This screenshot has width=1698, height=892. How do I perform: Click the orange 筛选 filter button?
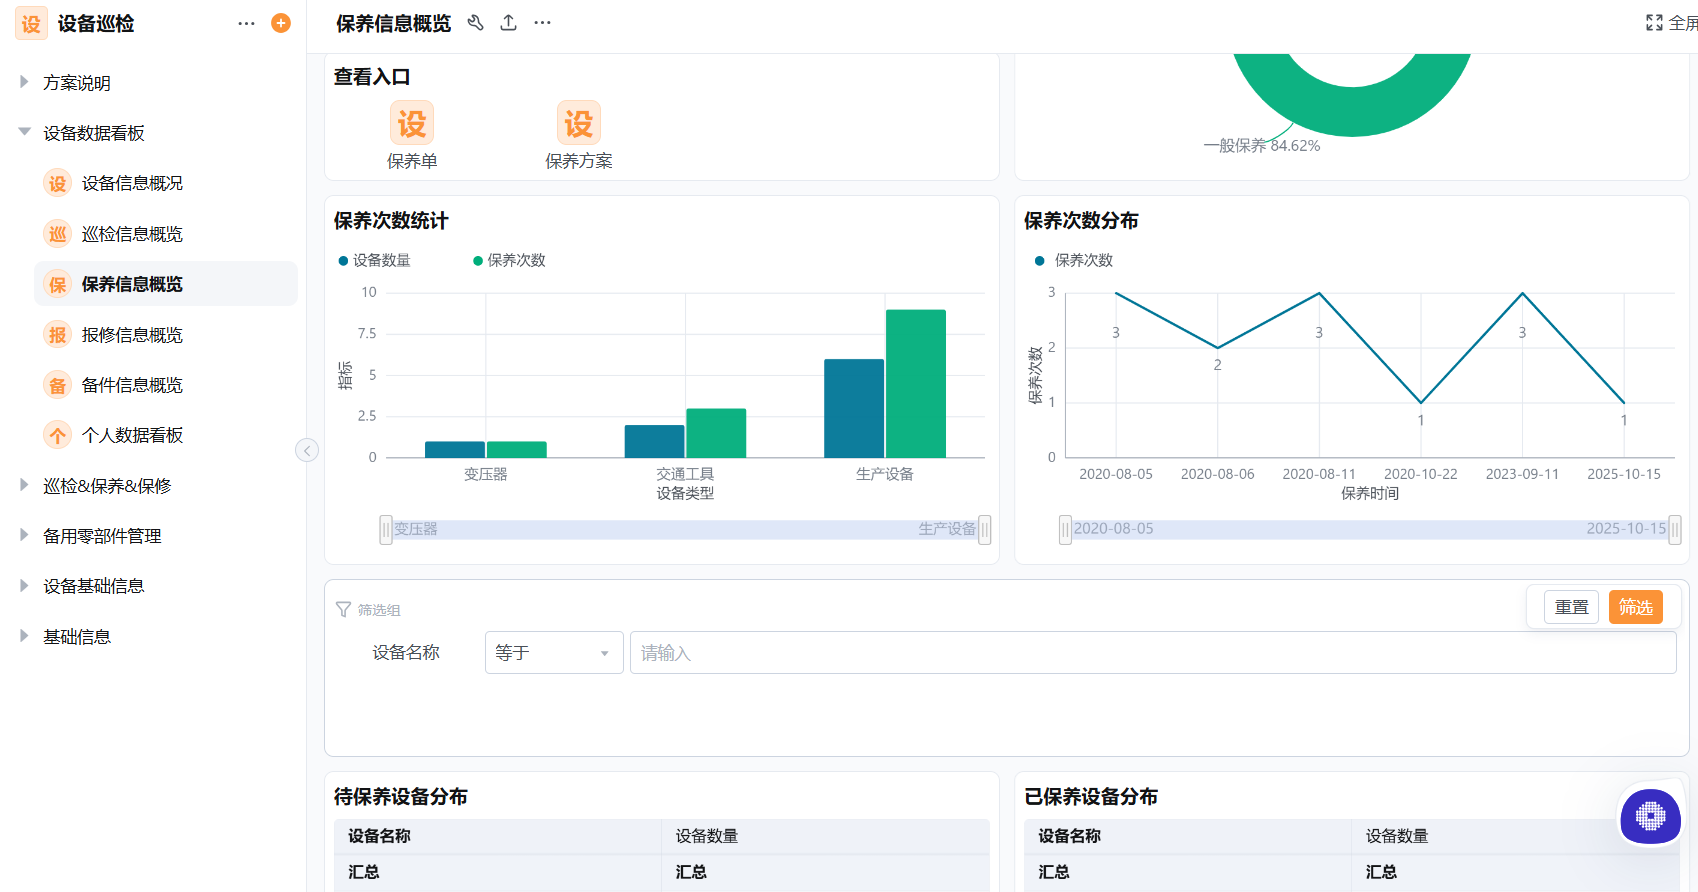[x=1635, y=607]
